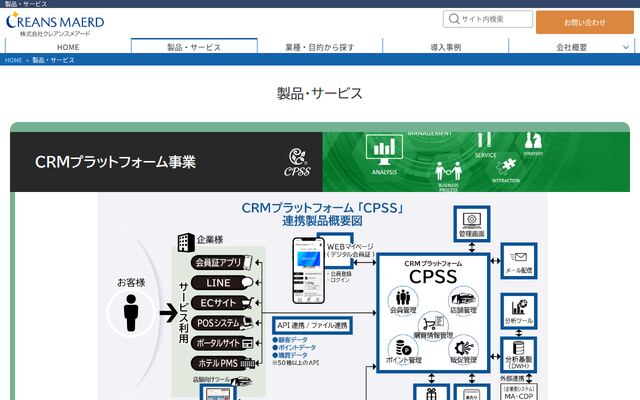The image size is (640, 400).
Task: Click the search magnifier icon
Action: pos(453,19)
